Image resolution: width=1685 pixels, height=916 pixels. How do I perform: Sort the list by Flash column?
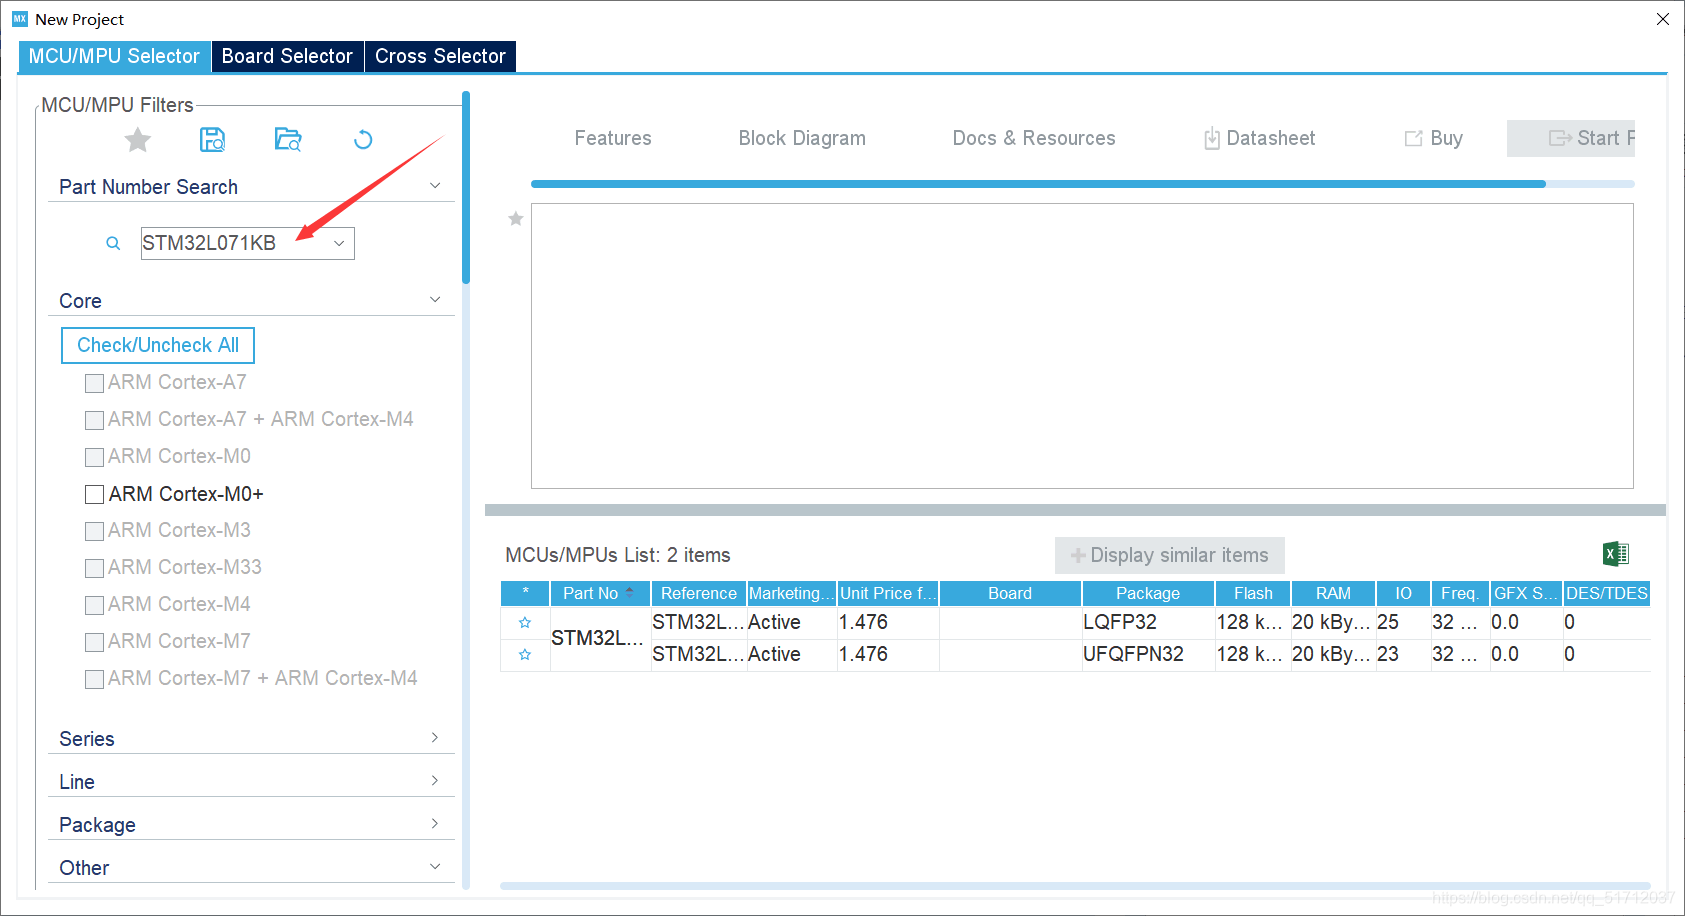(1253, 593)
